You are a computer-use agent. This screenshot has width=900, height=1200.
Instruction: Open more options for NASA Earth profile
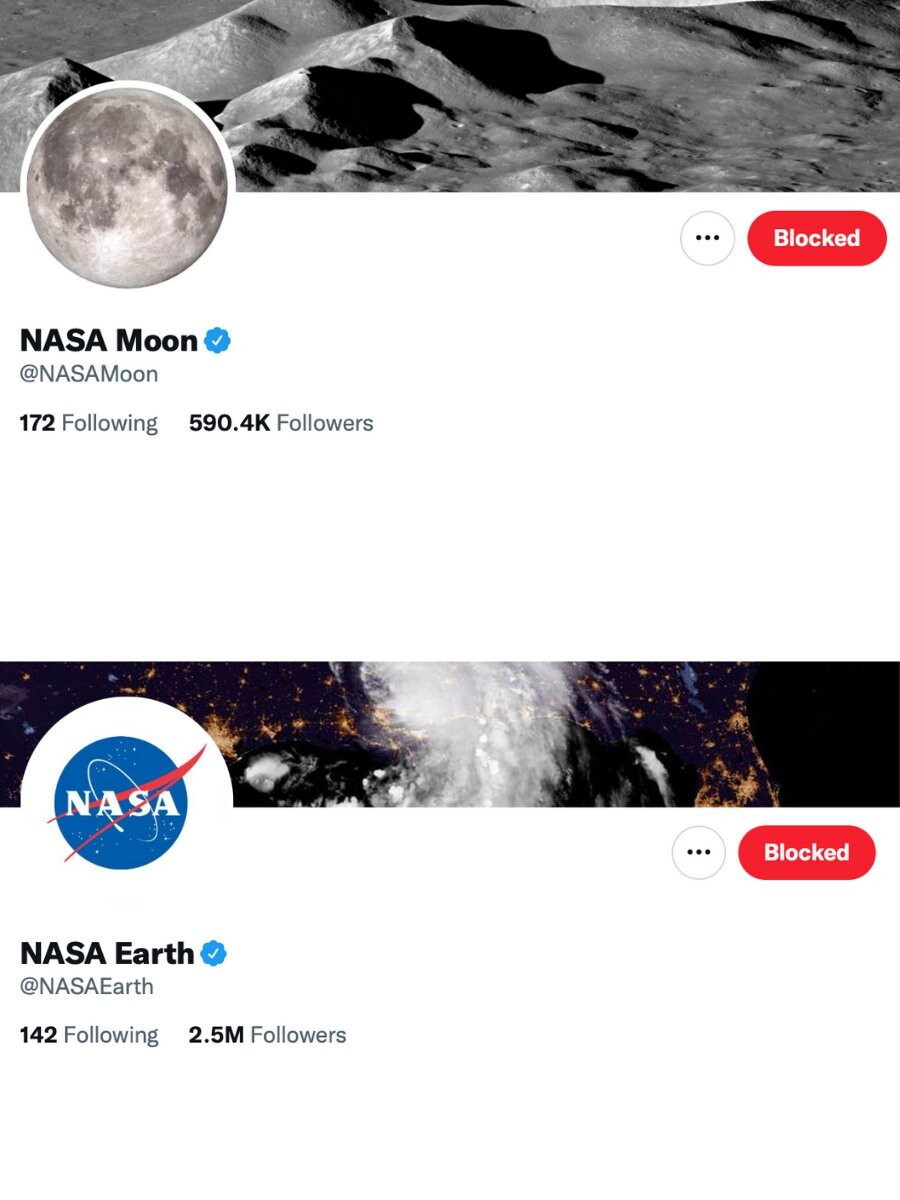click(698, 852)
